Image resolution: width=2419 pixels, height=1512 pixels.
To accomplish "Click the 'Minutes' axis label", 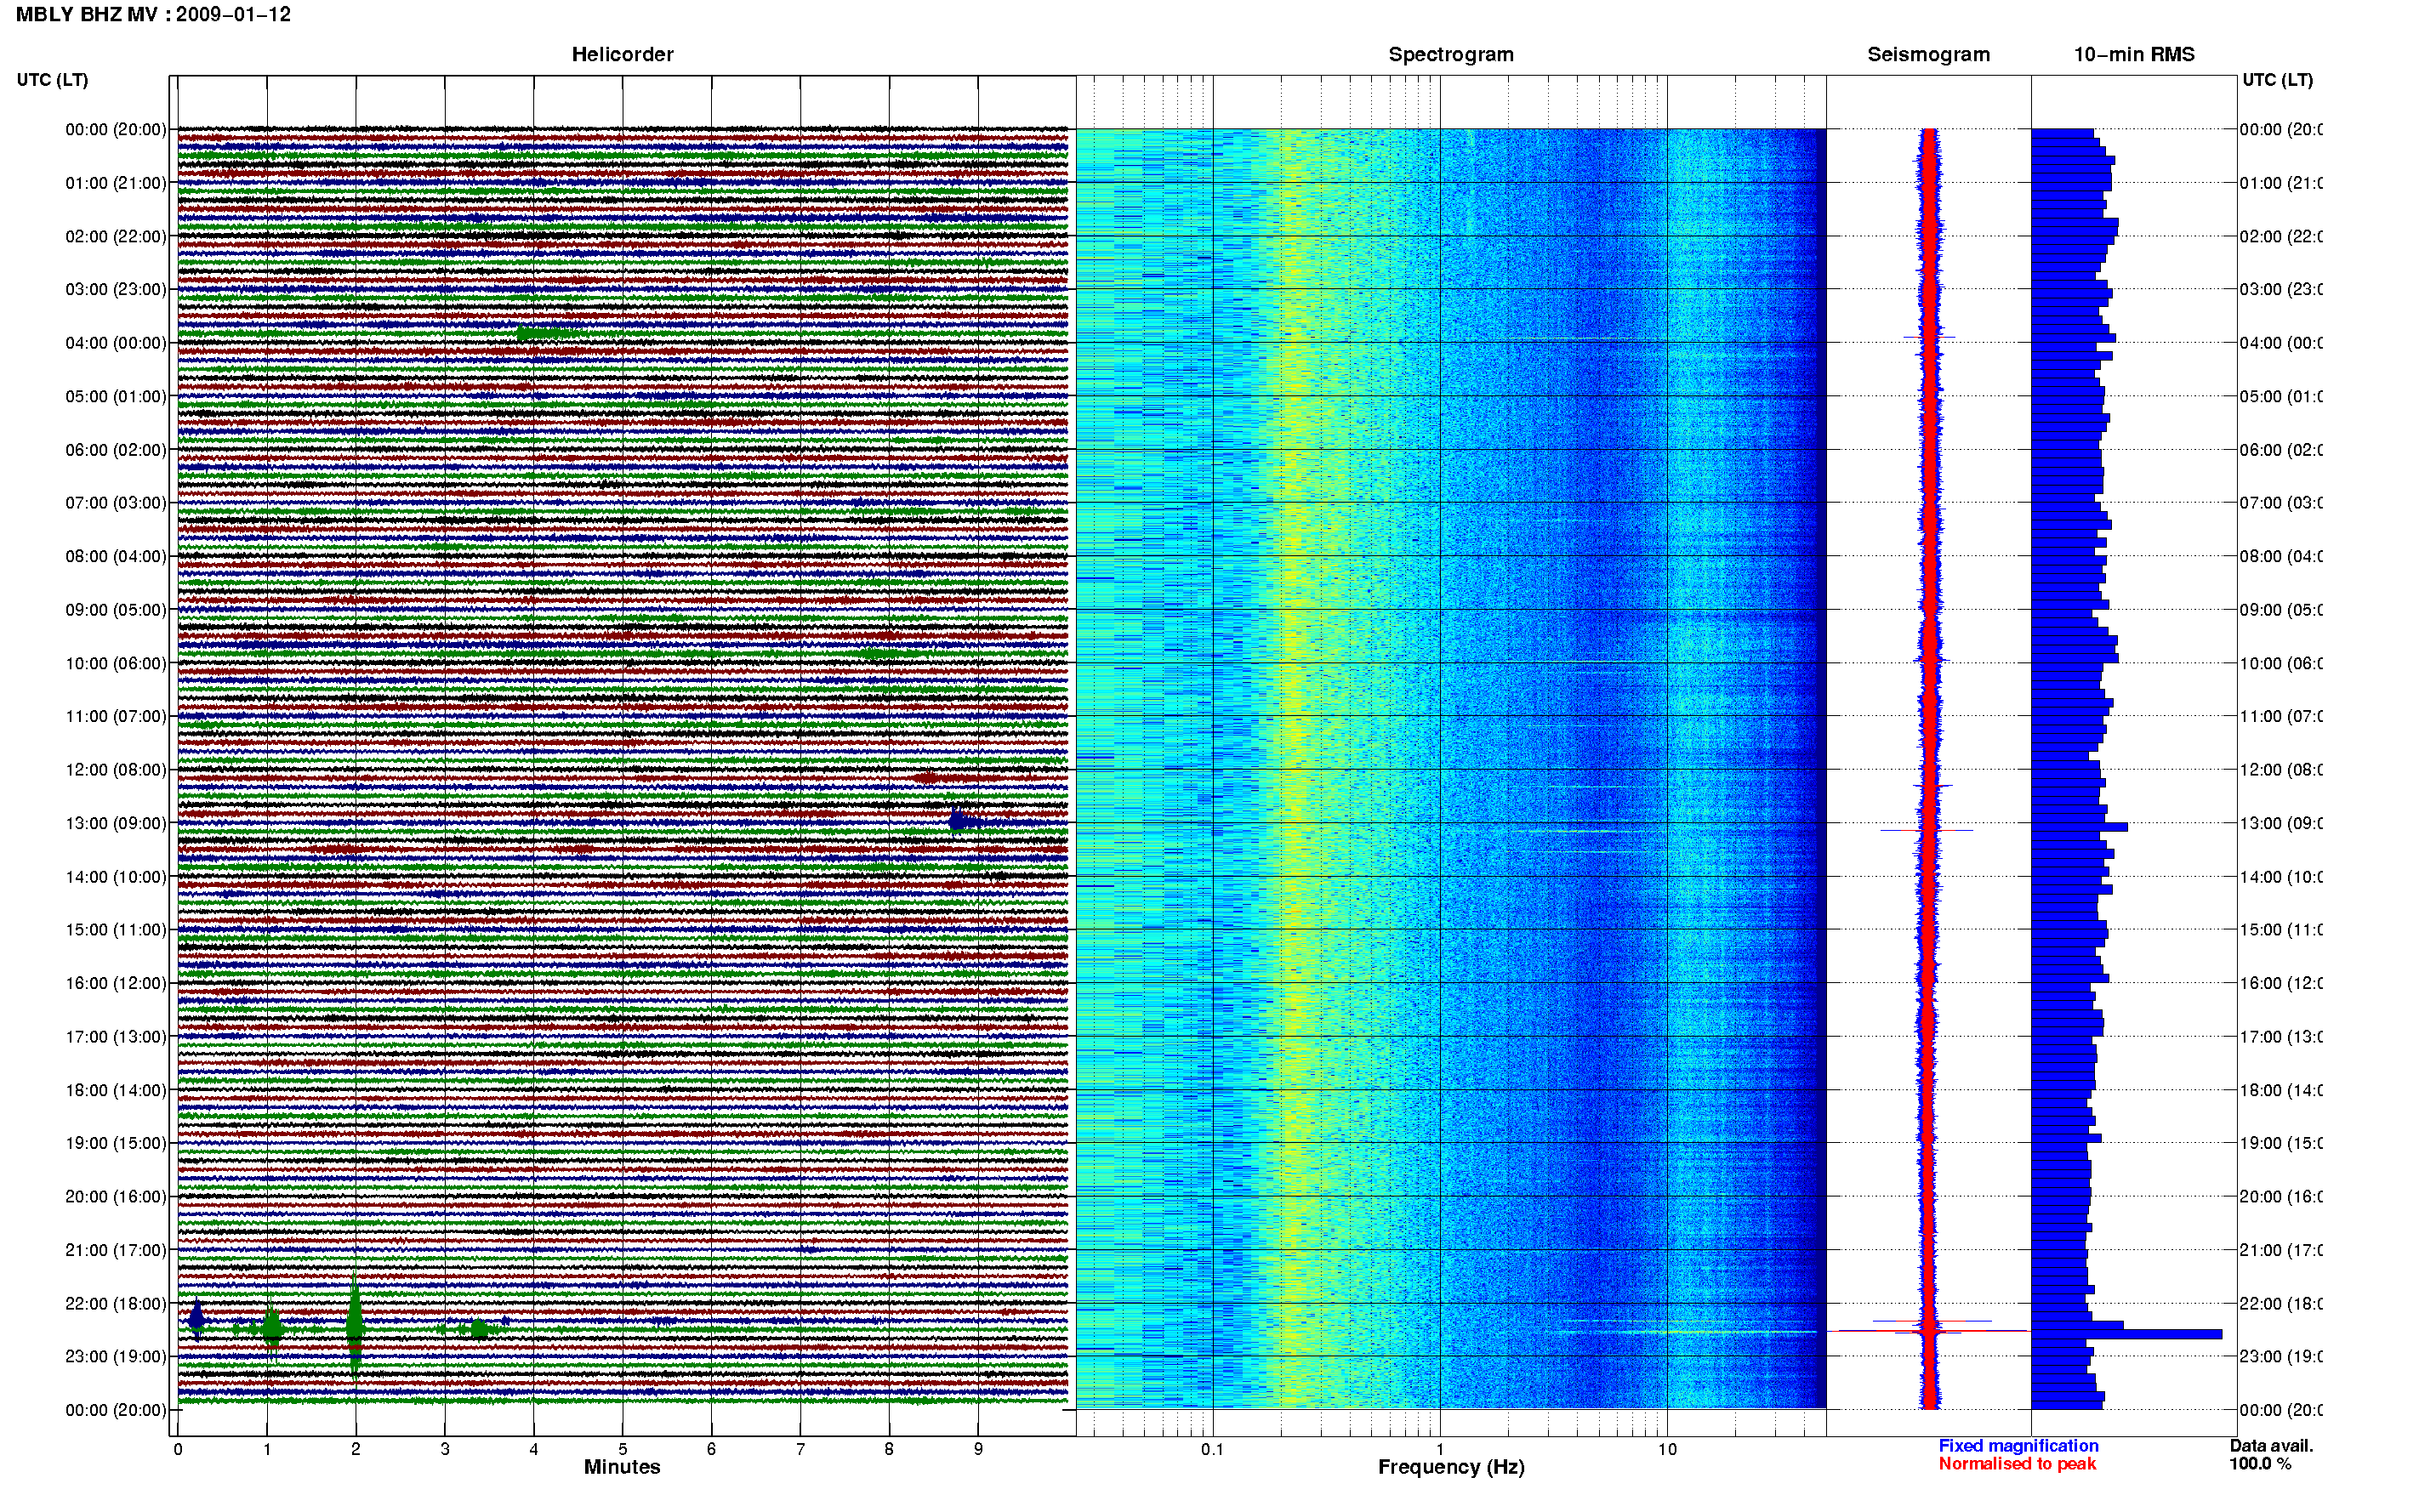I will click(622, 1467).
